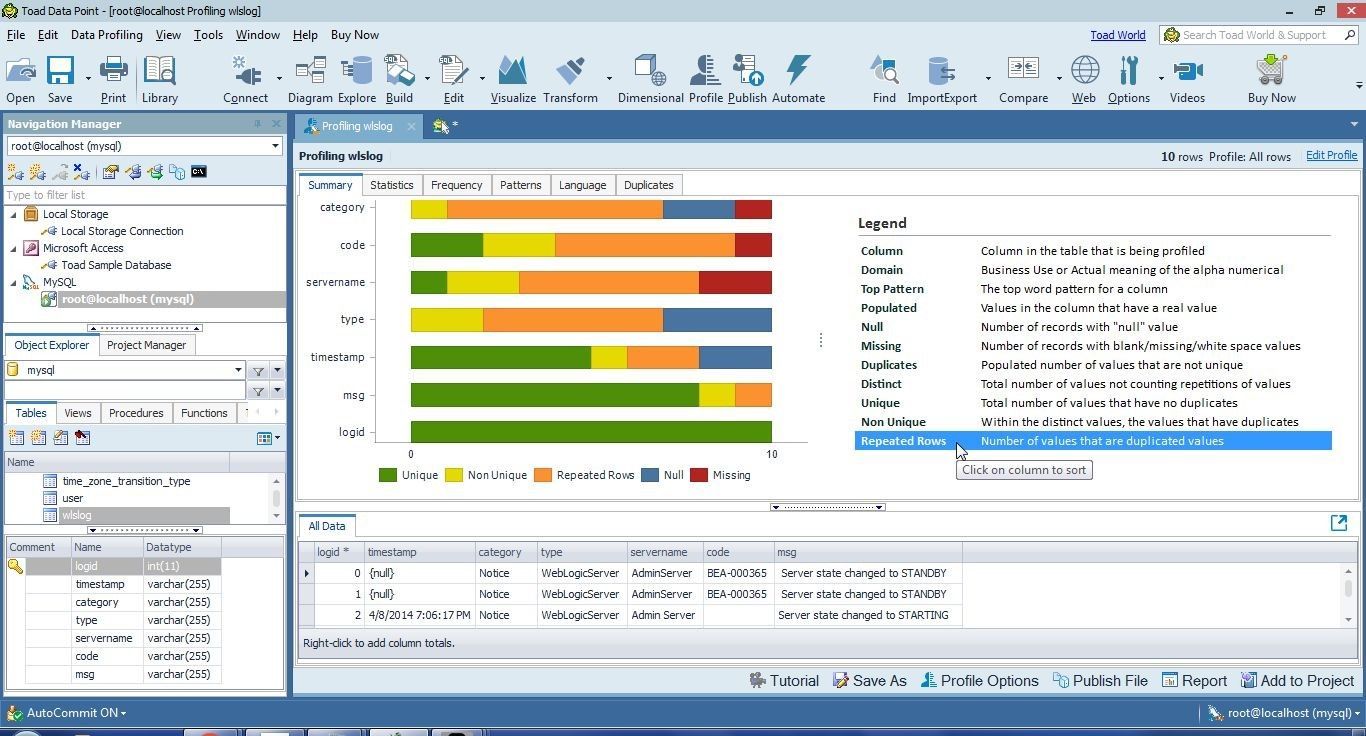1366x736 pixels.
Task: Open the Tools menu
Action: [208, 35]
